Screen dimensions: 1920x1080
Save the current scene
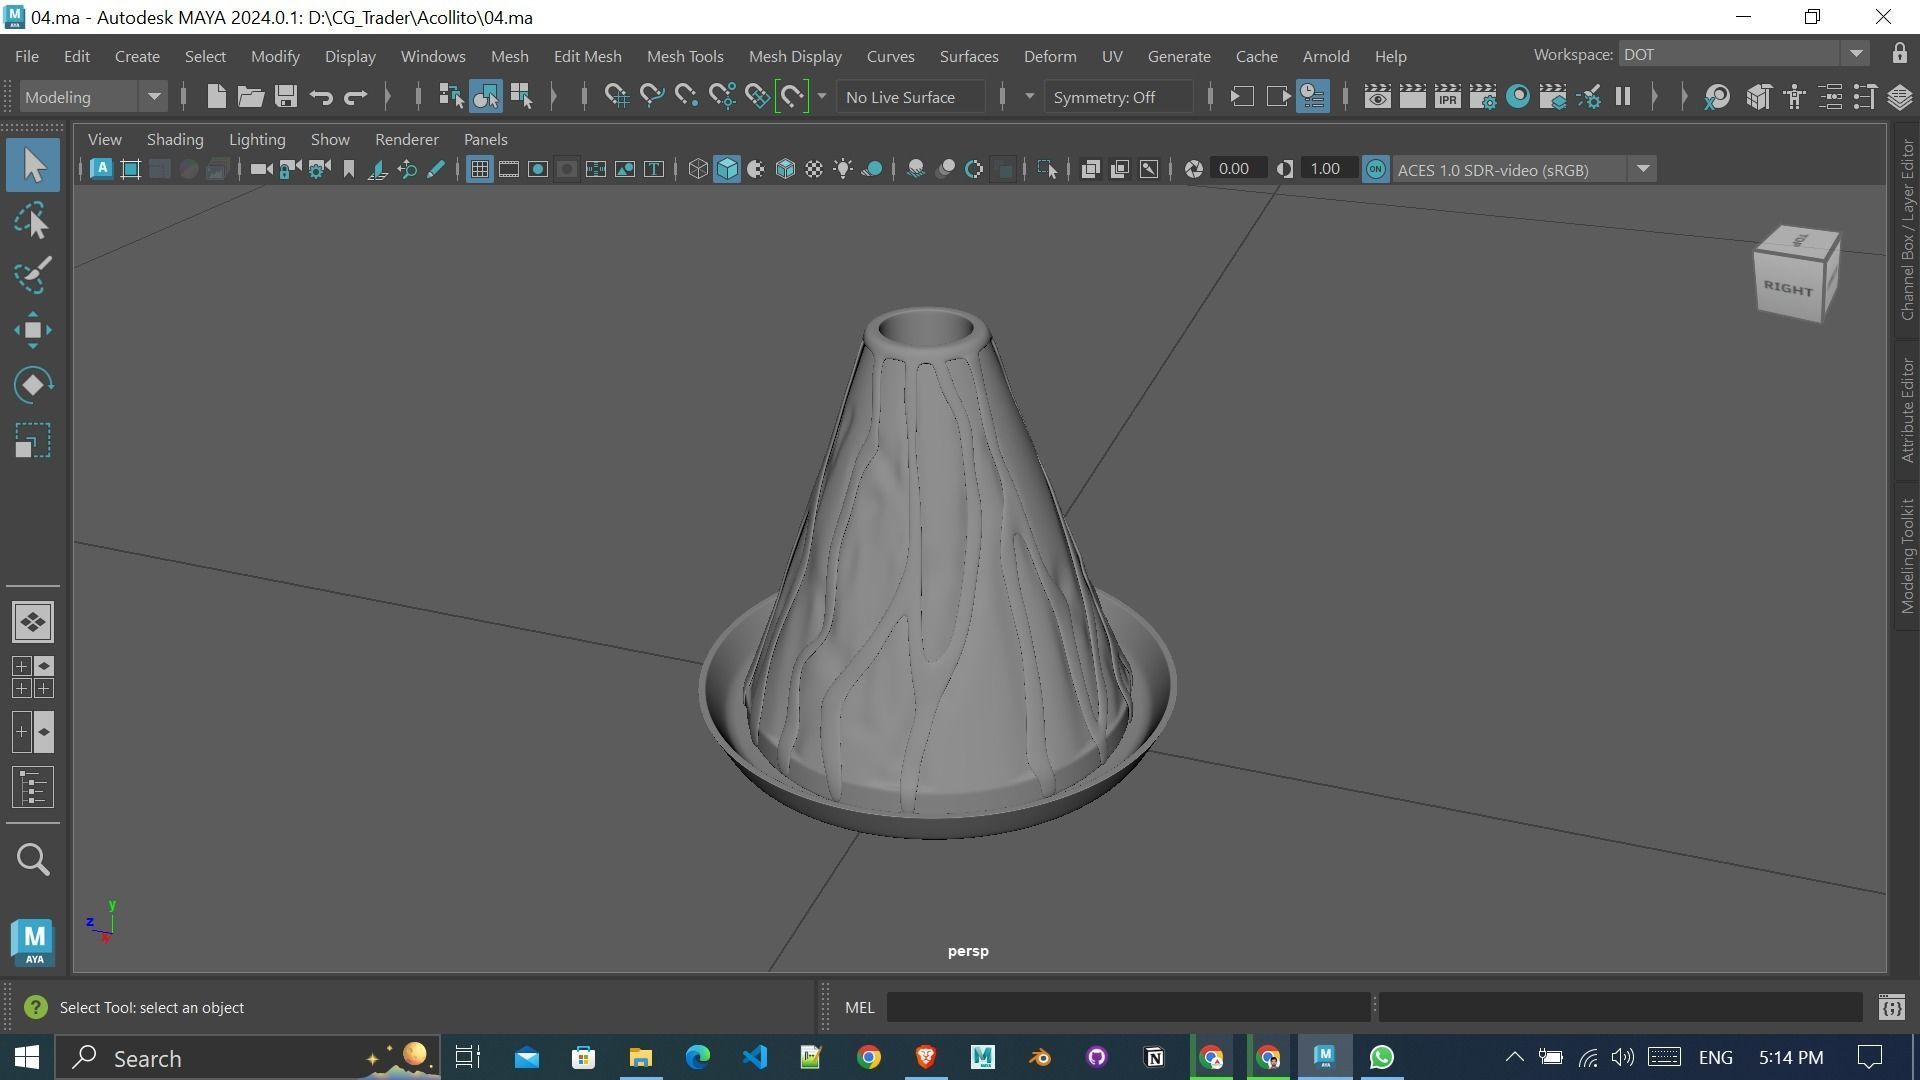(x=286, y=97)
